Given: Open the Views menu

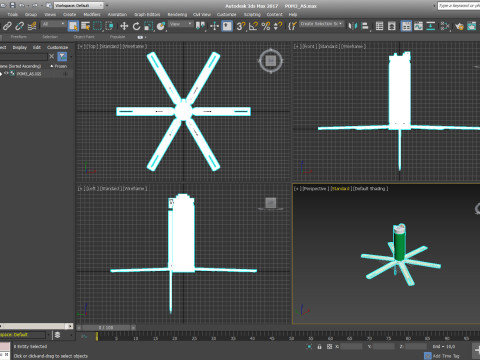Looking at the screenshot, I should (50, 15).
